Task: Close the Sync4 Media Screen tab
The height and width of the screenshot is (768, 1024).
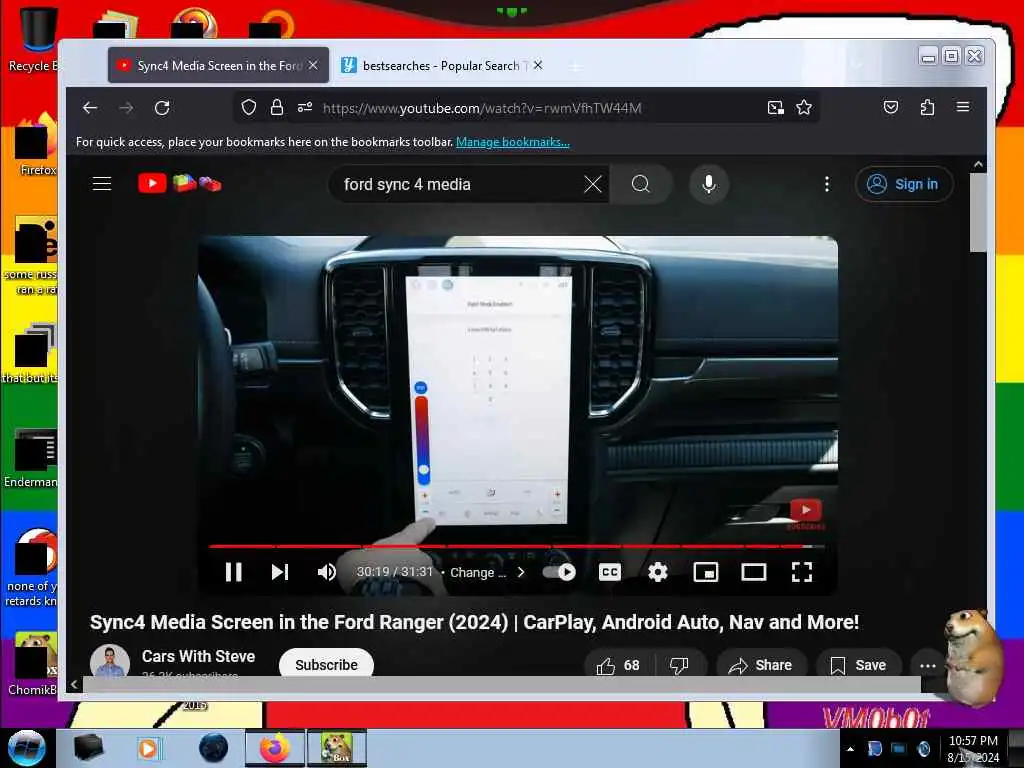Action: tap(313, 65)
